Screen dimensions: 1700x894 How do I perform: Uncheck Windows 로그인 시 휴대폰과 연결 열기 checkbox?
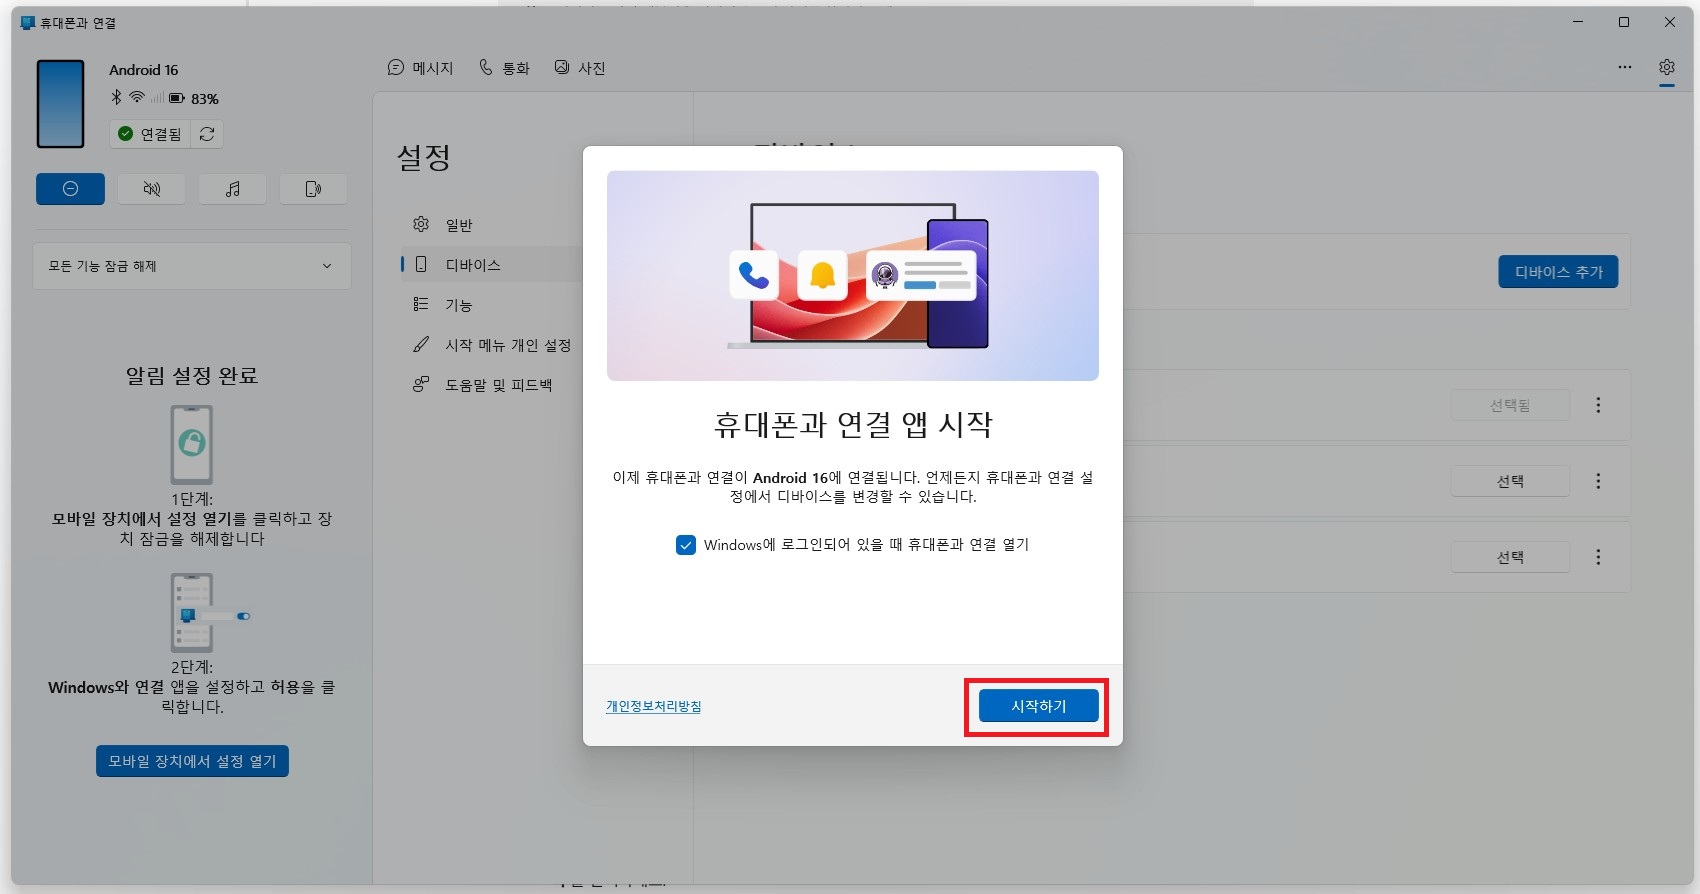pyautogui.click(x=685, y=545)
